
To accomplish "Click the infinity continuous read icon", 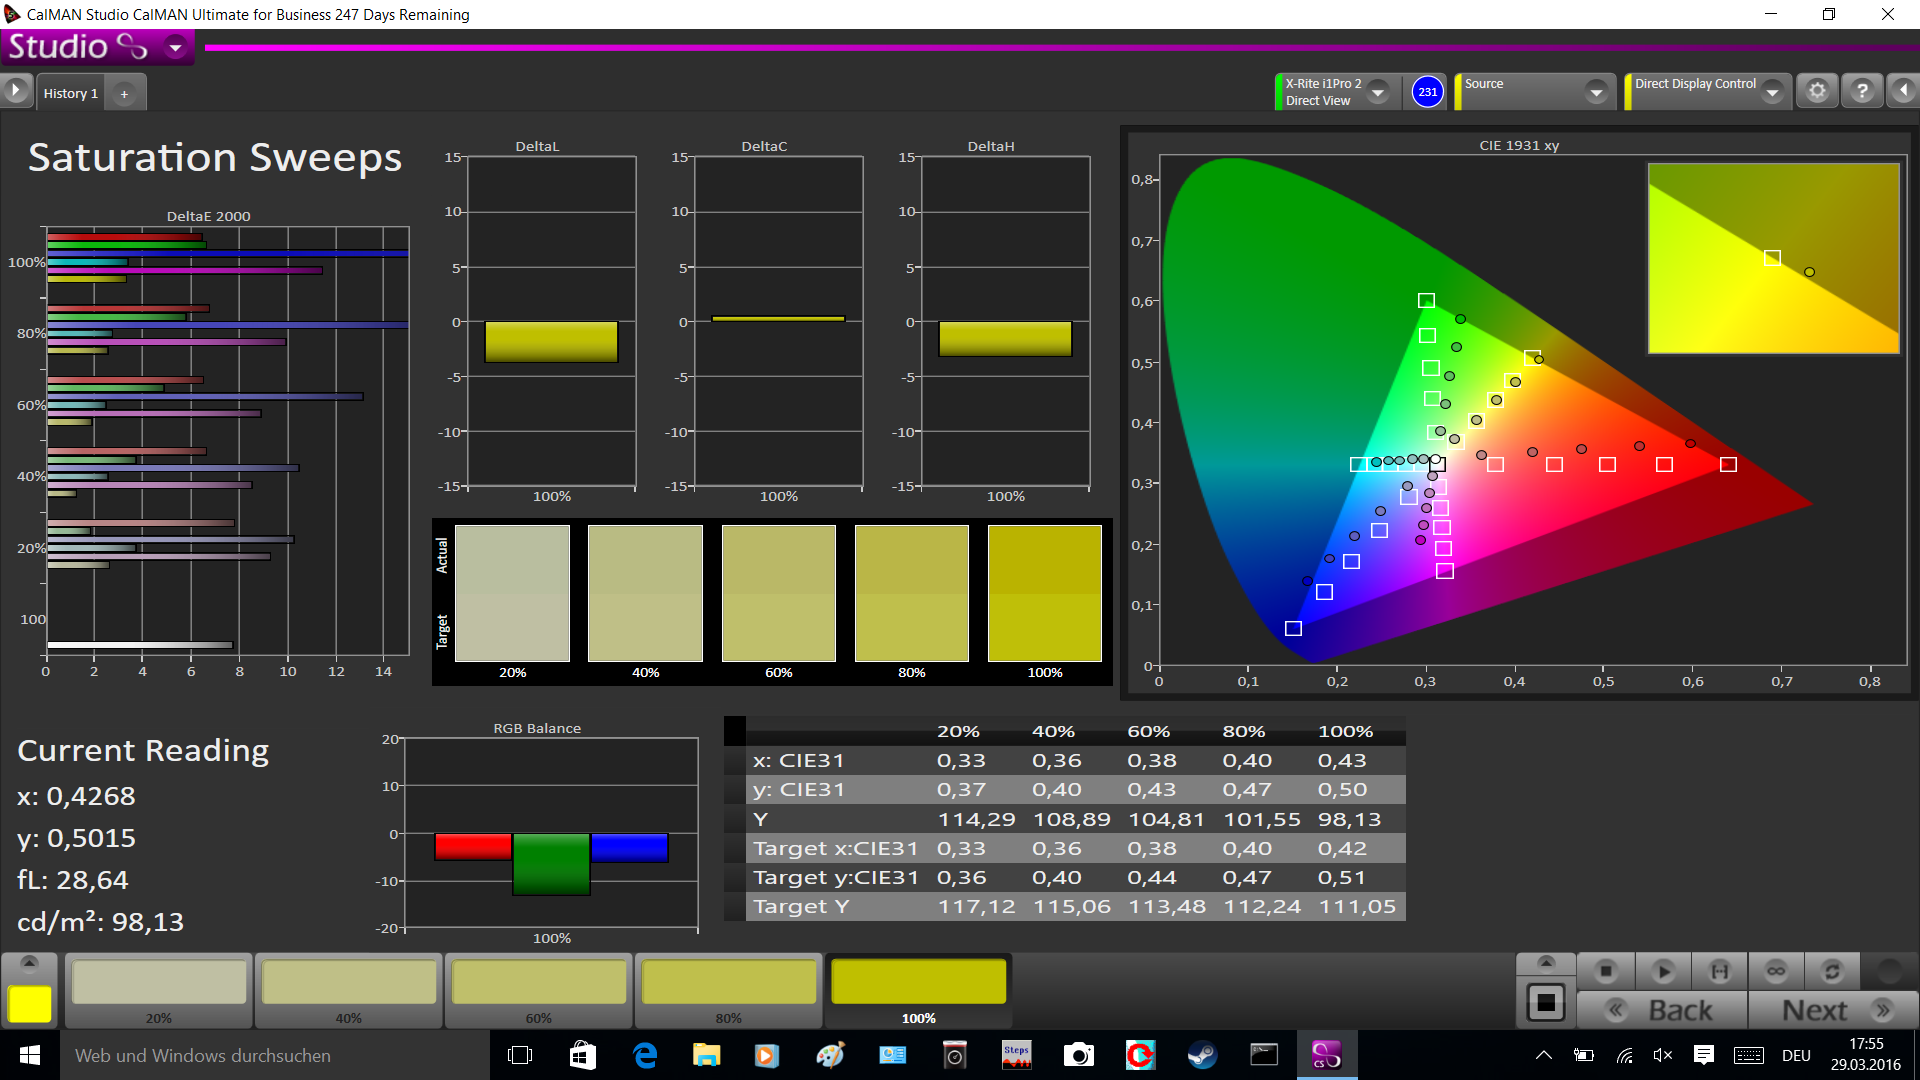I will (x=1776, y=971).
